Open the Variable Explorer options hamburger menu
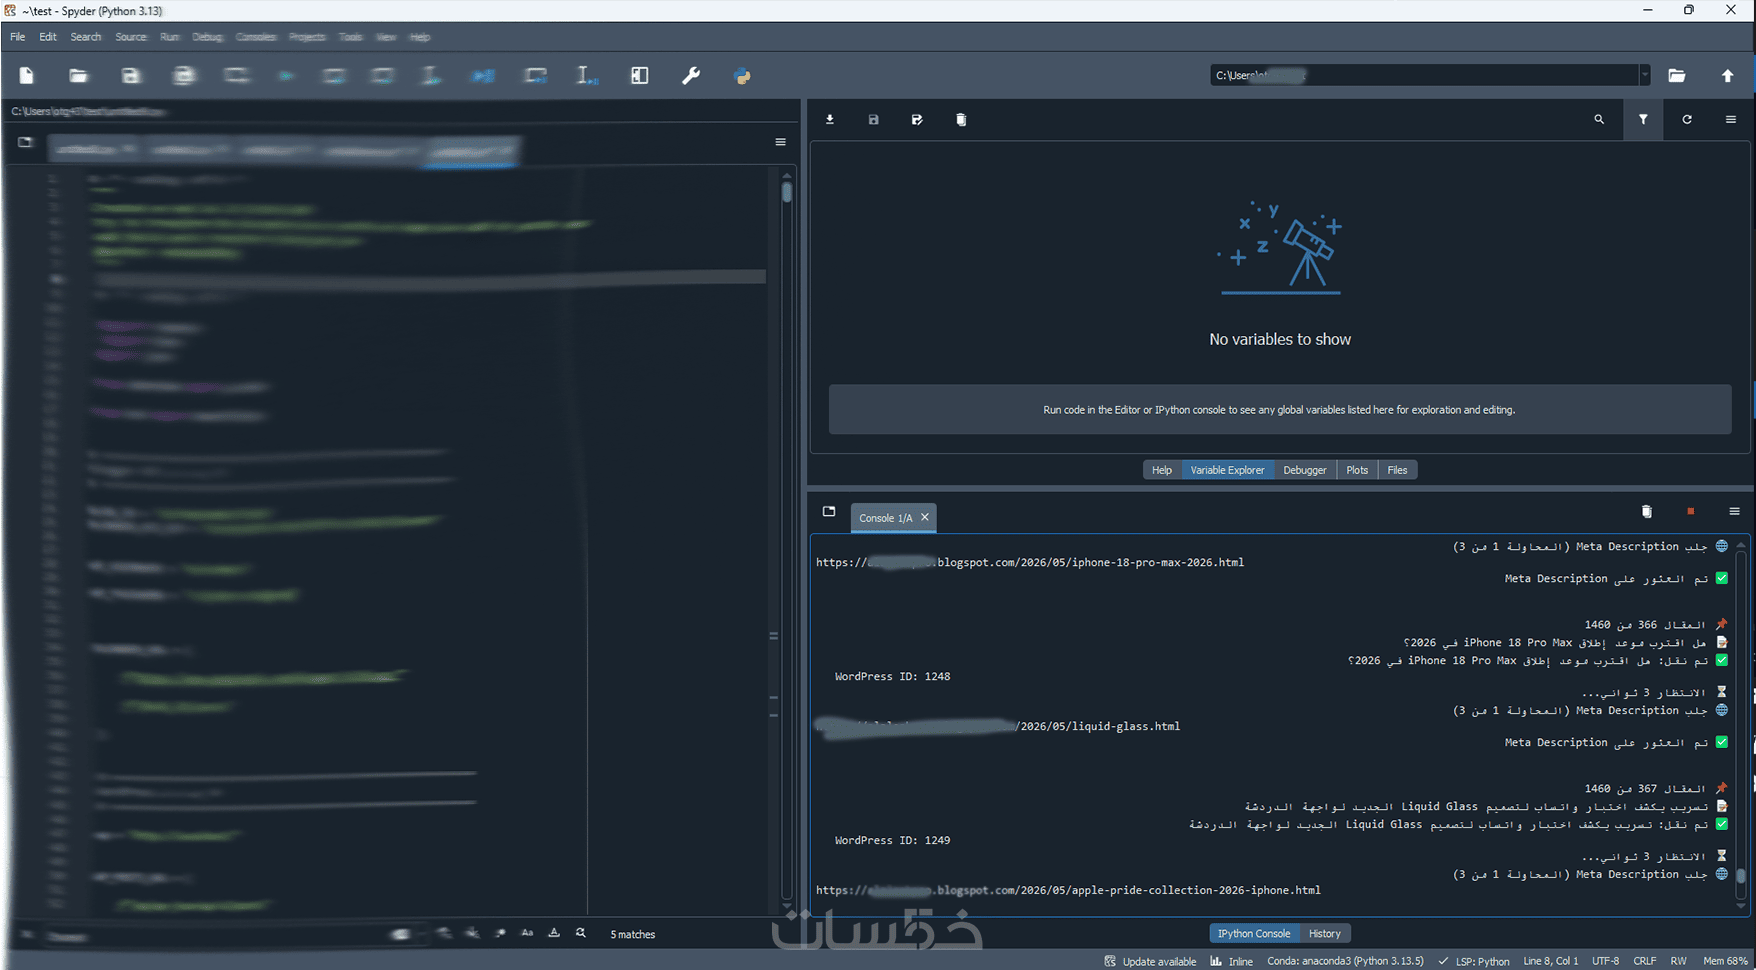 pyautogui.click(x=1731, y=119)
